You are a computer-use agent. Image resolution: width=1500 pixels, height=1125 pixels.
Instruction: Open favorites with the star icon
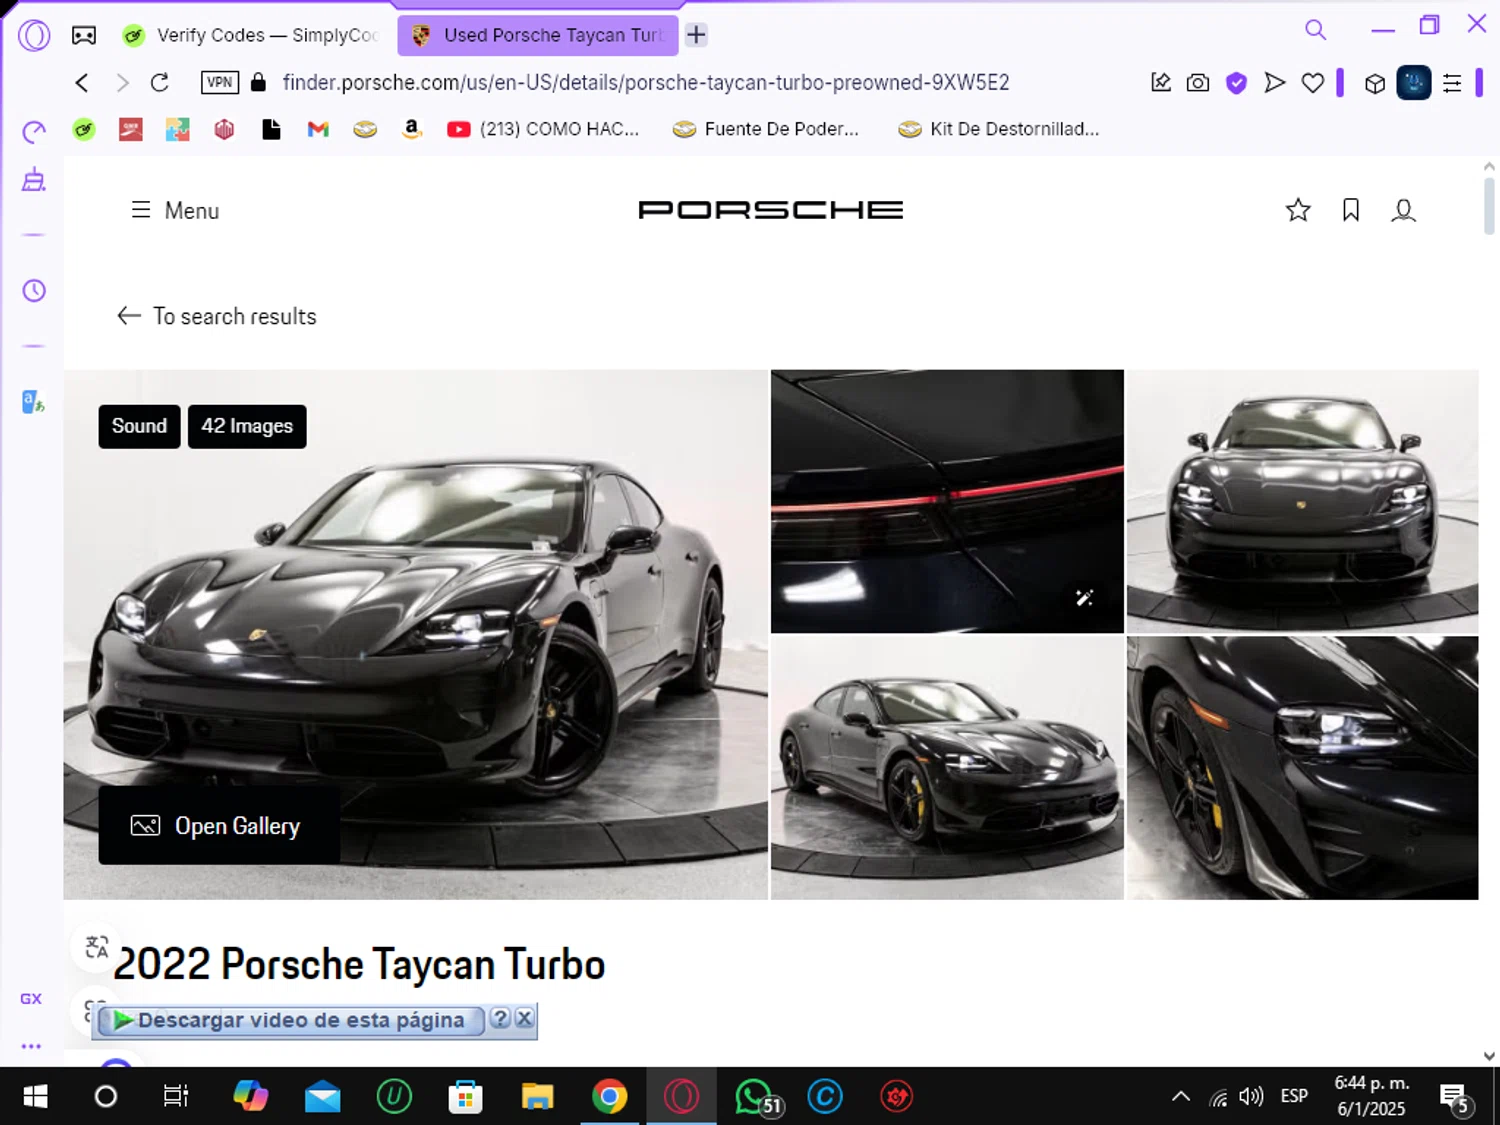[x=1298, y=209]
